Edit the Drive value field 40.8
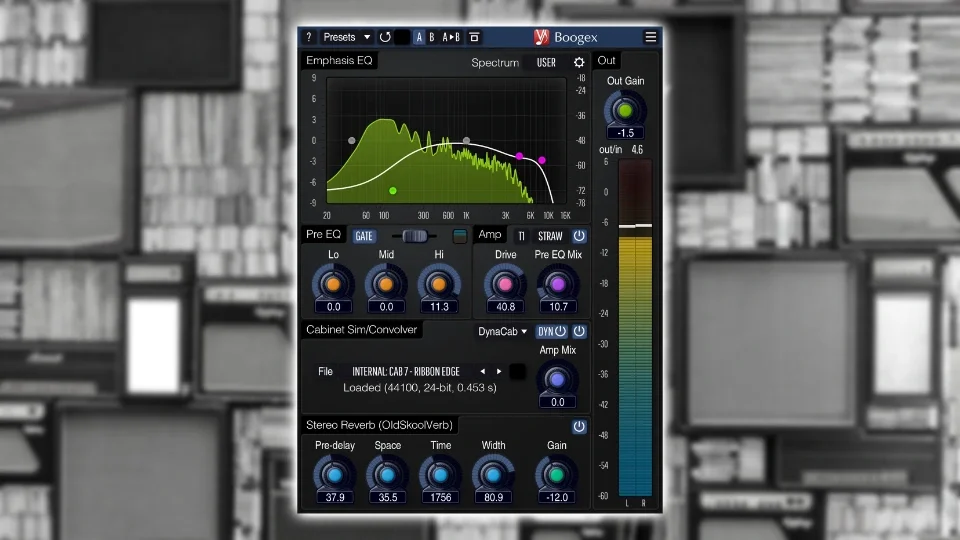 pyautogui.click(x=505, y=307)
